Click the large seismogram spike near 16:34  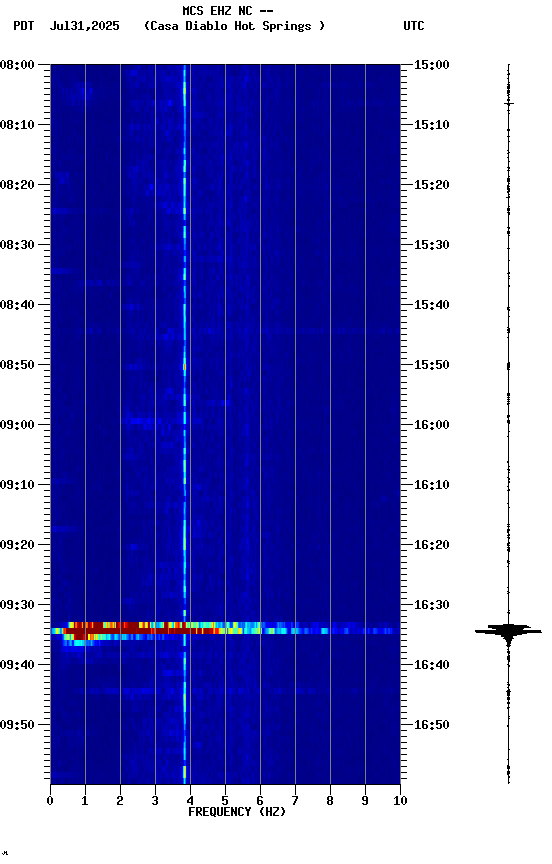click(508, 631)
